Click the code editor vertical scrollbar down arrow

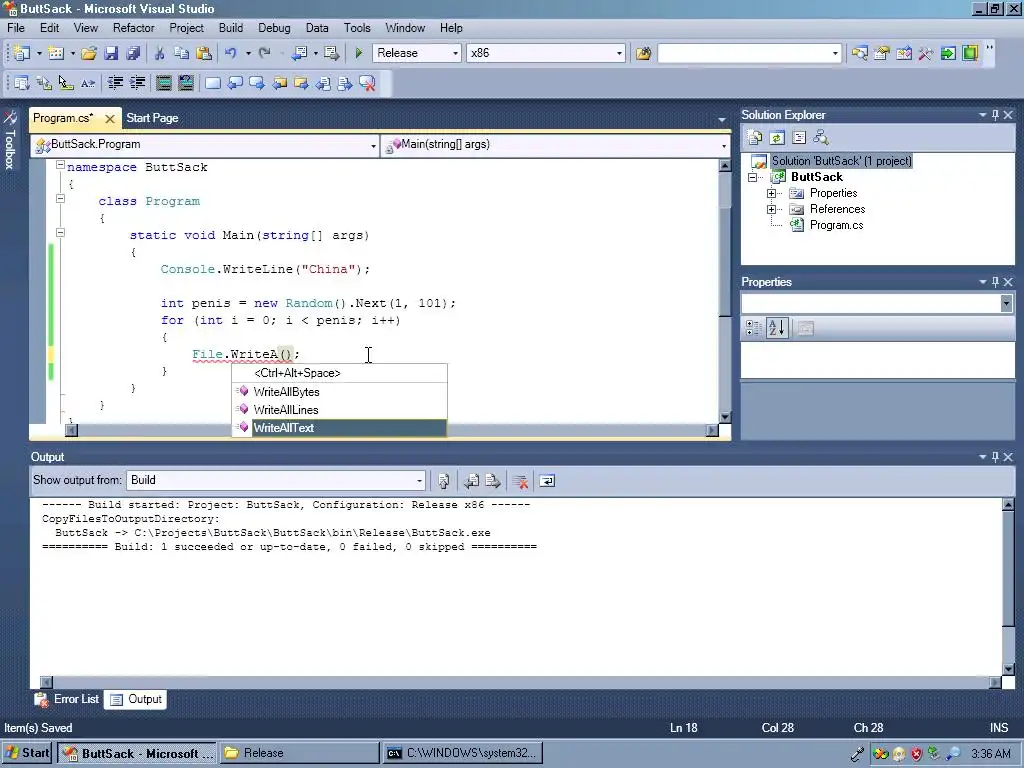[x=725, y=417]
